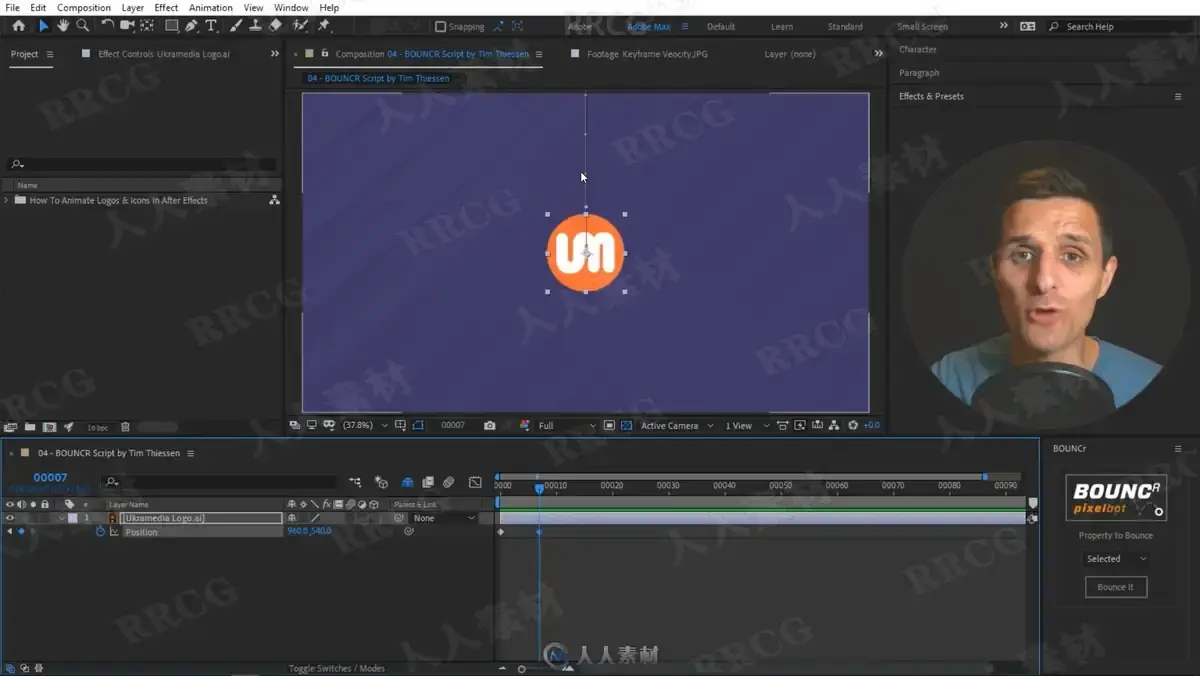This screenshot has height=676, width=1200.
Task: Select the Selection arrow tool
Action: [x=43, y=26]
